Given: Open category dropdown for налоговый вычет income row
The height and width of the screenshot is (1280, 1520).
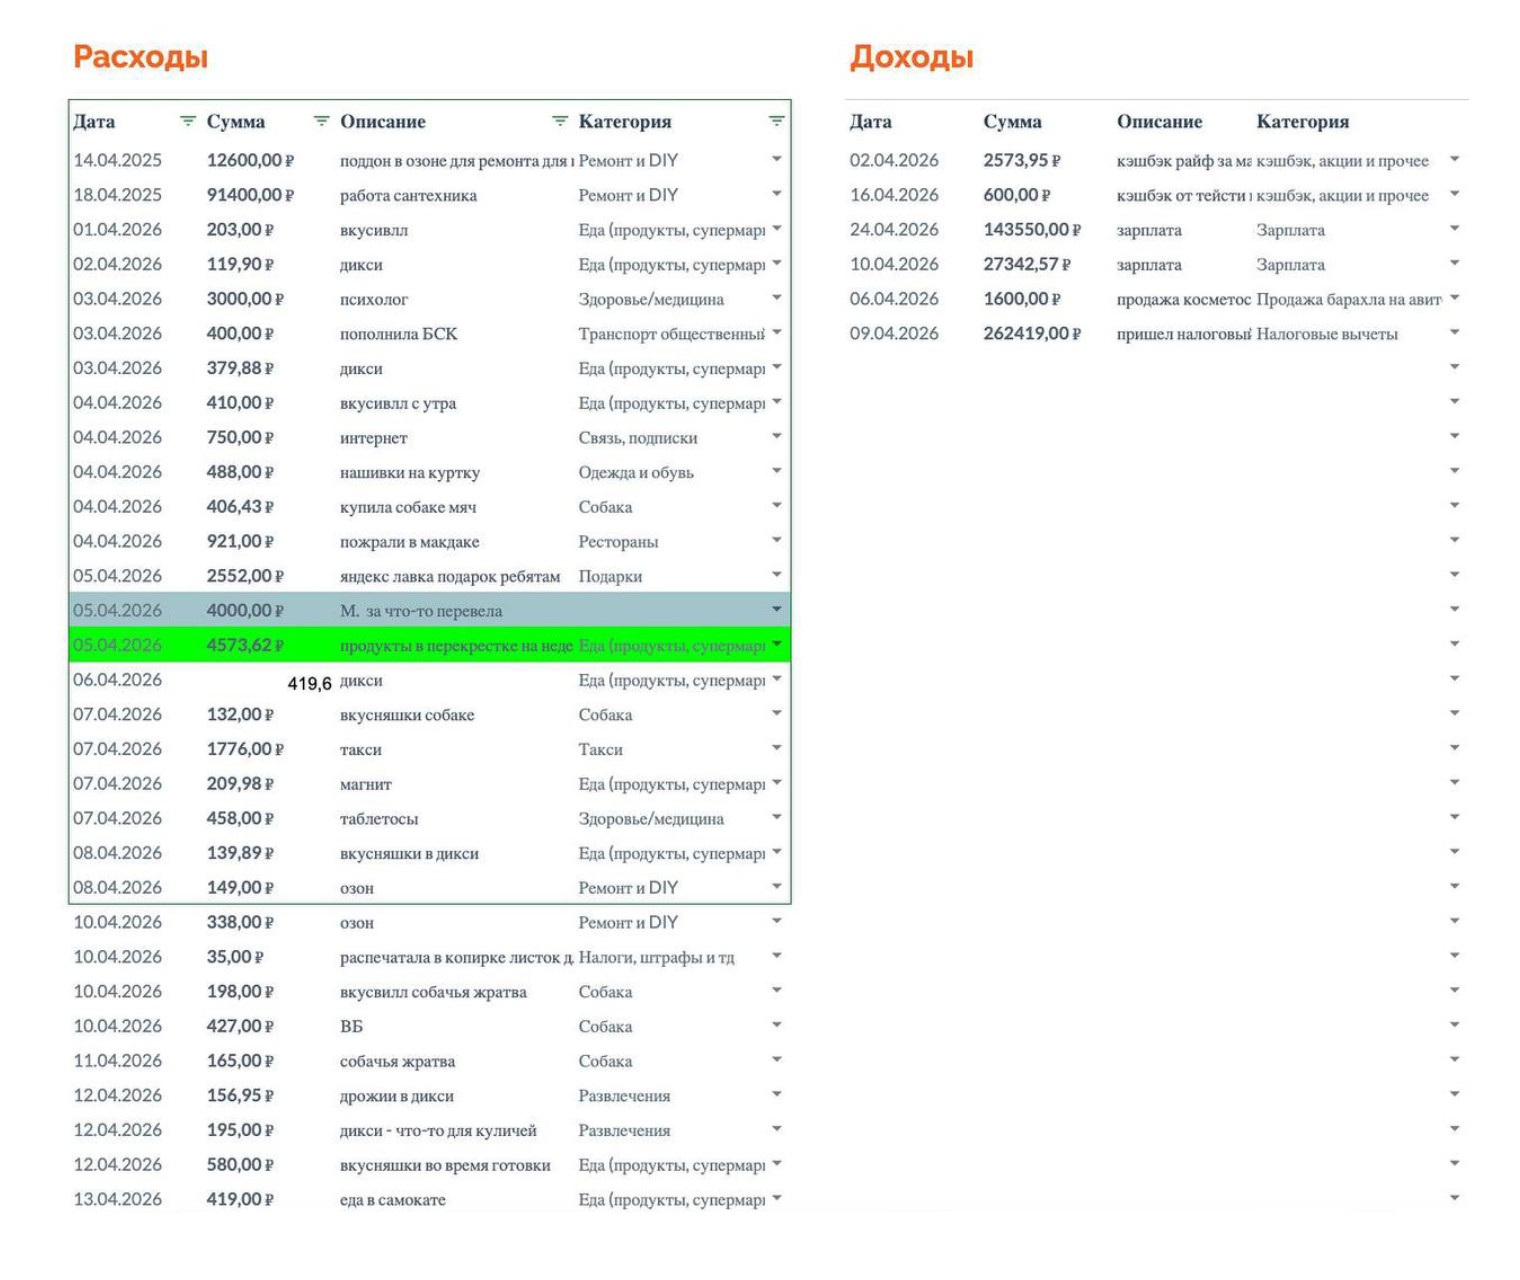Looking at the screenshot, I should coord(1455,333).
